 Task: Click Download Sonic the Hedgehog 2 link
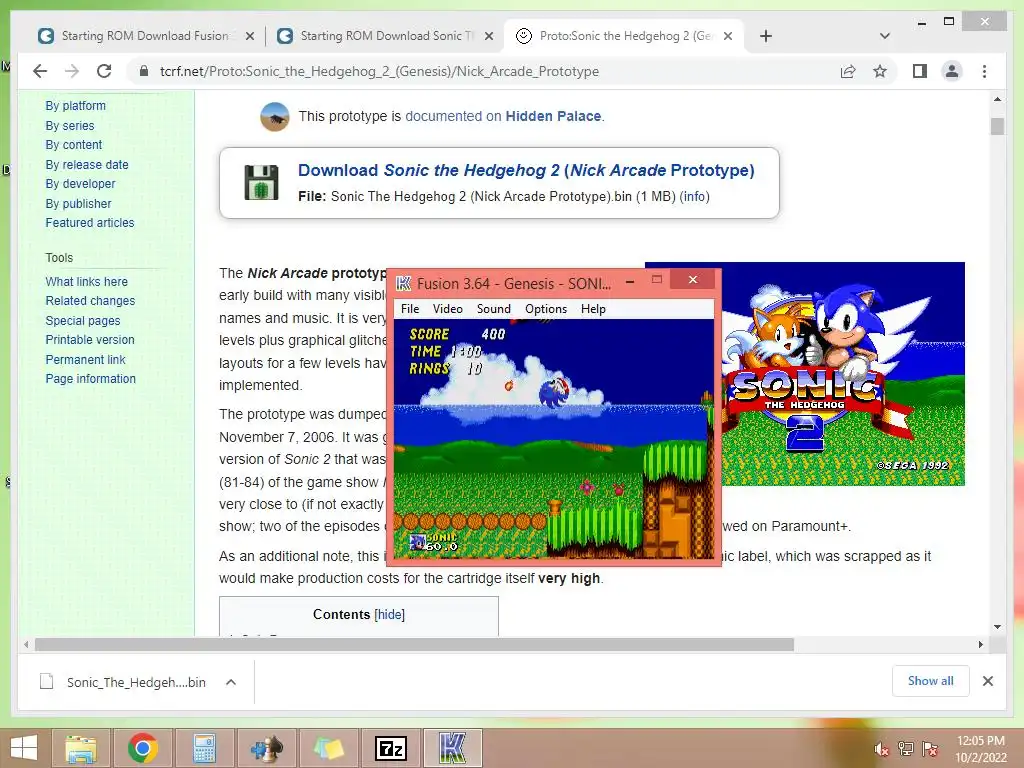point(526,170)
